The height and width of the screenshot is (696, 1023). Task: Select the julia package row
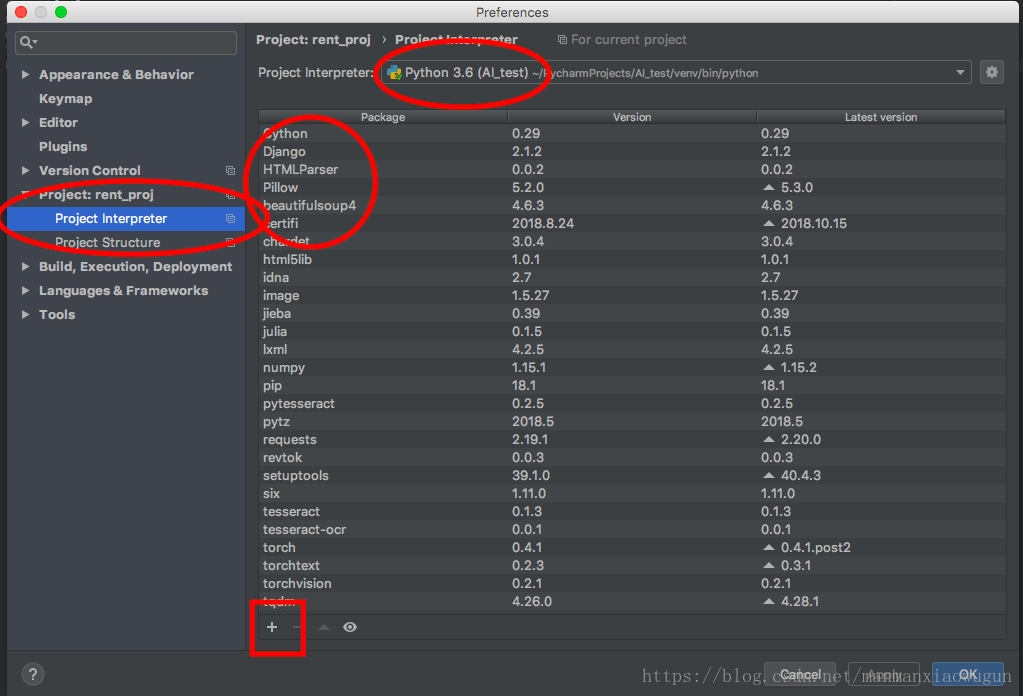click(x=632, y=331)
